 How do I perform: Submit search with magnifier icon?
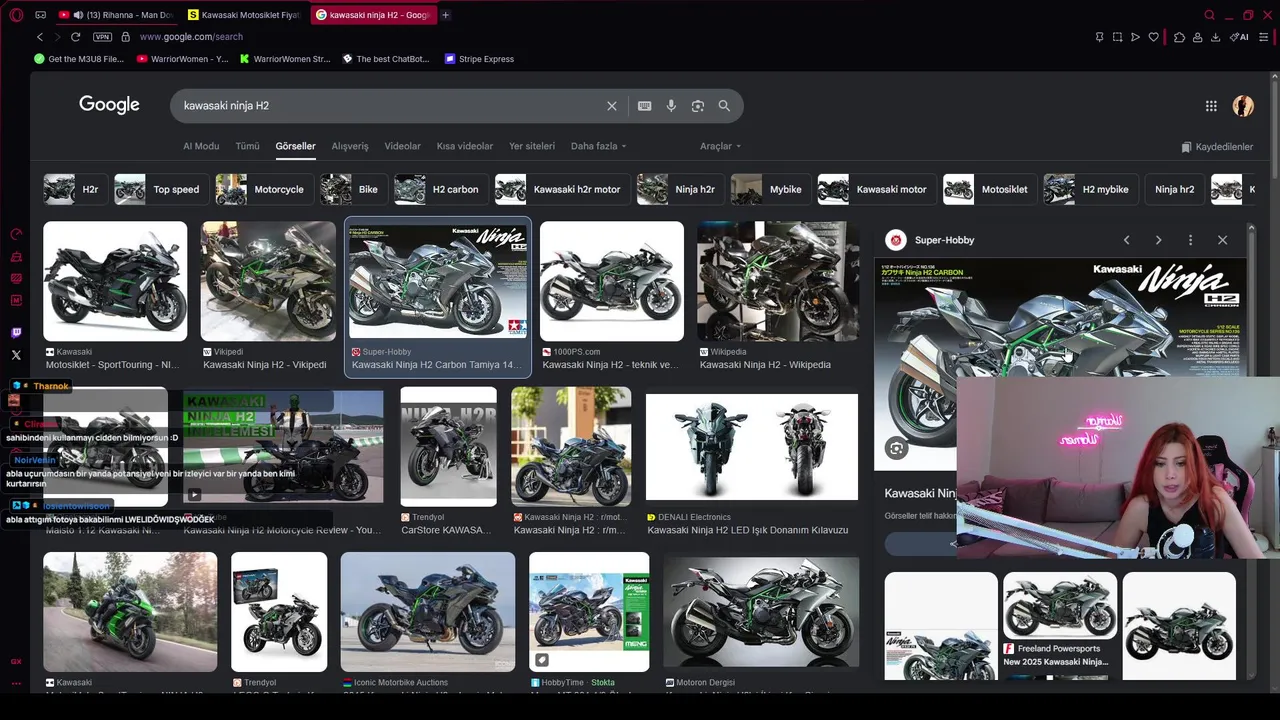pyautogui.click(x=724, y=106)
